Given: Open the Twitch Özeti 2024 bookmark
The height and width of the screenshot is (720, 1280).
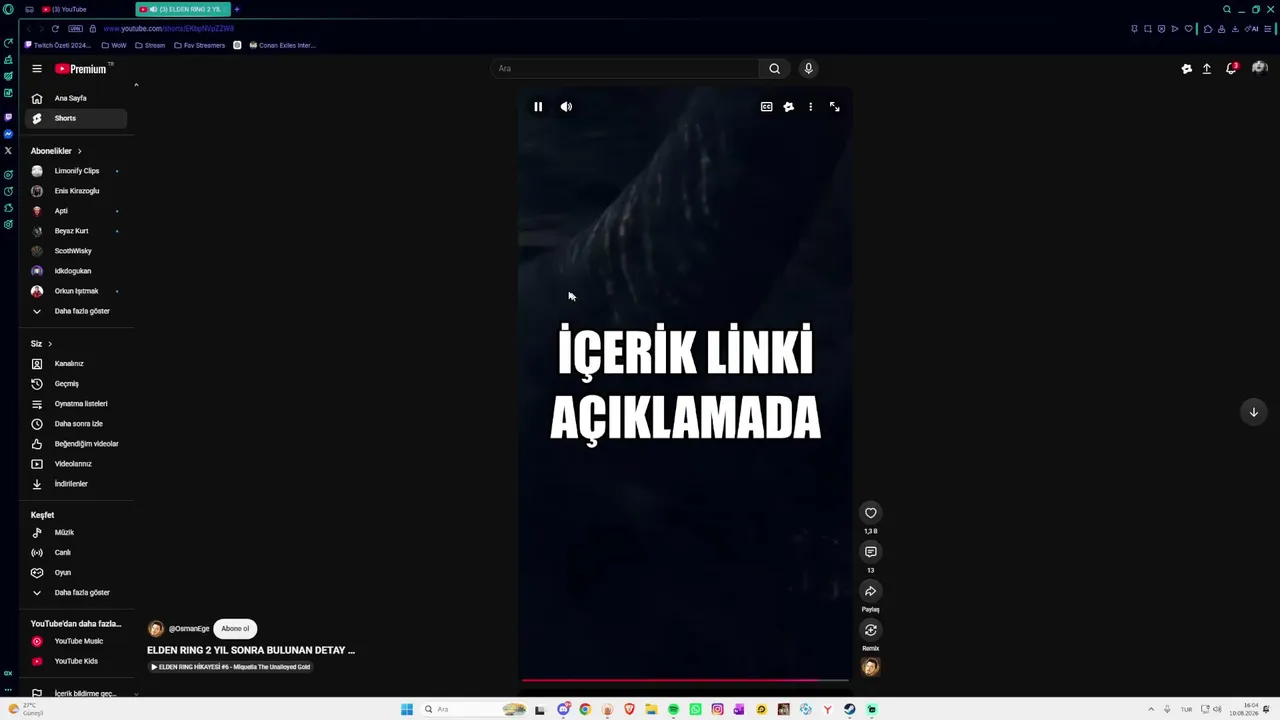Looking at the screenshot, I should (58, 45).
